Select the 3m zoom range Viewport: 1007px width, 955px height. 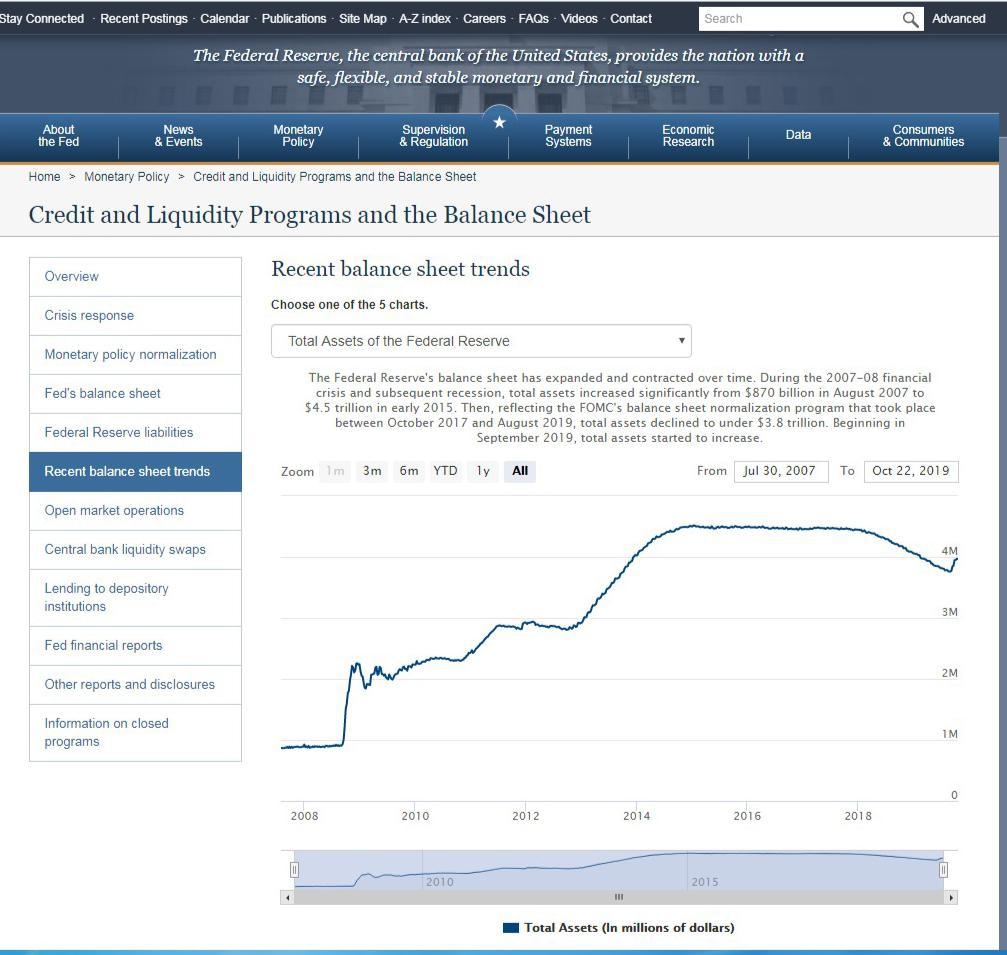(x=372, y=471)
